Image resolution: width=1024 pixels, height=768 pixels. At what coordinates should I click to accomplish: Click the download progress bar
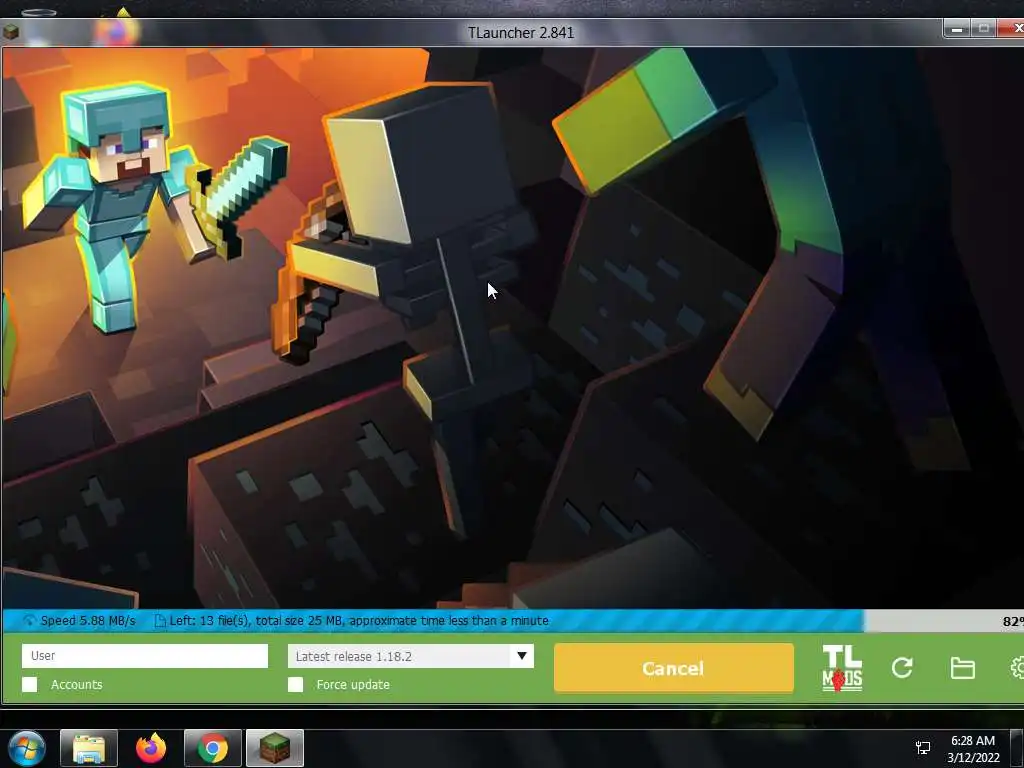(x=513, y=621)
